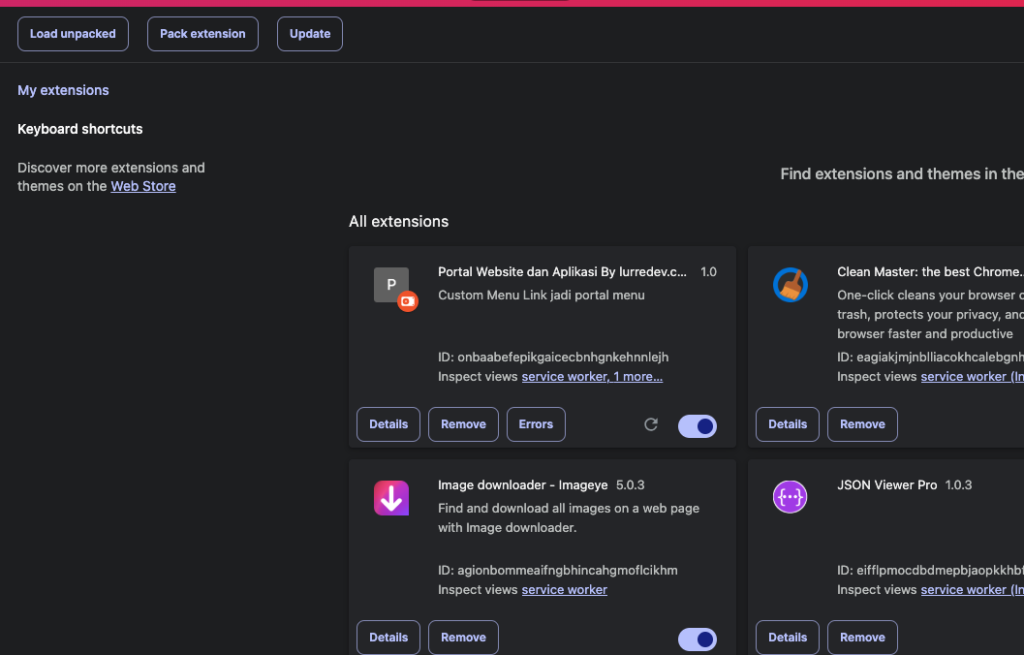The width and height of the screenshot is (1024, 655).
Task: View Errors for Portal Website extension
Action: [x=536, y=424]
